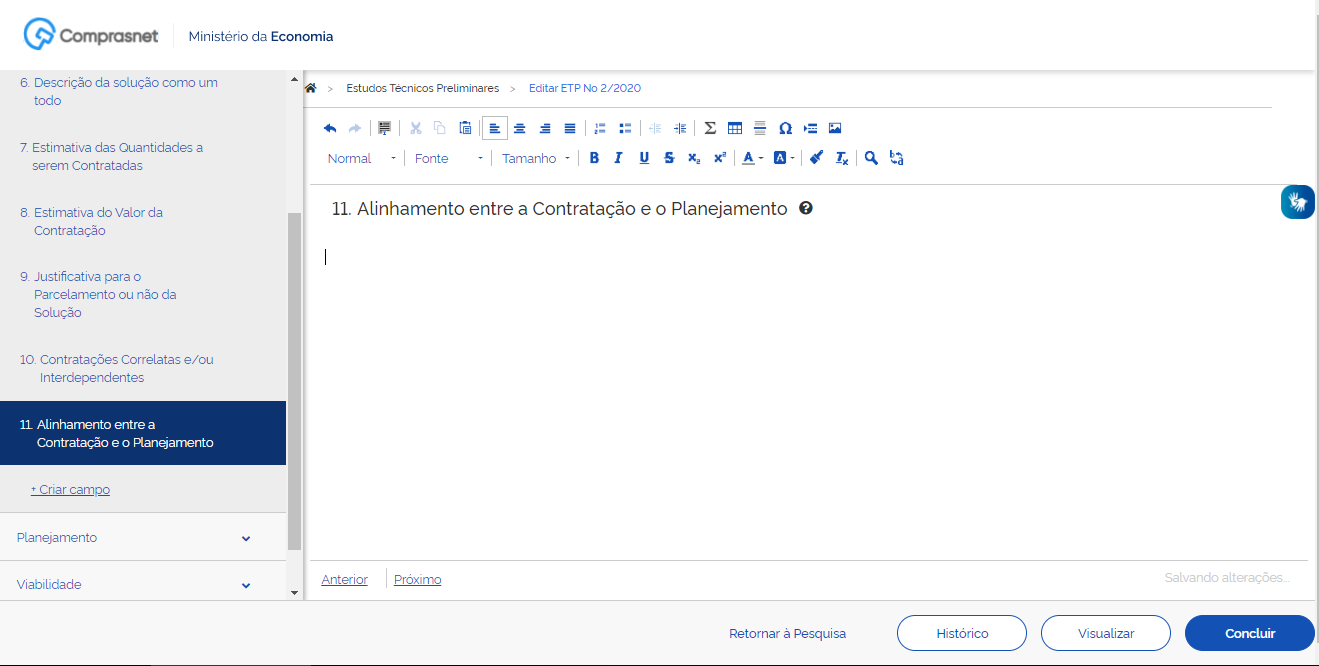Open the Normal paragraph format dropdown
This screenshot has width=1319, height=666.
pos(361,158)
